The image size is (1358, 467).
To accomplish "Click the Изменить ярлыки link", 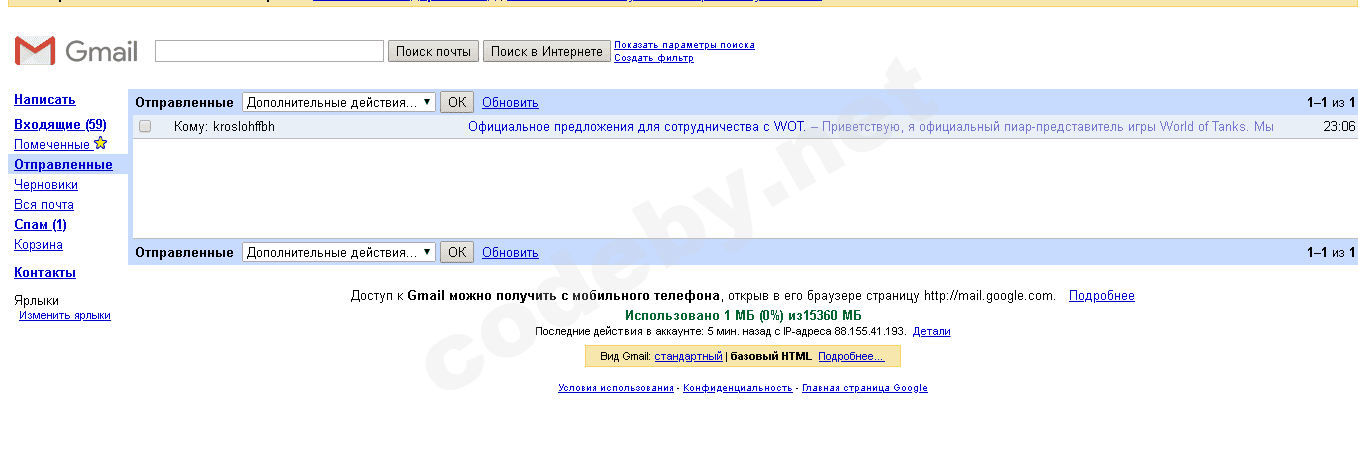I will point(65,315).
